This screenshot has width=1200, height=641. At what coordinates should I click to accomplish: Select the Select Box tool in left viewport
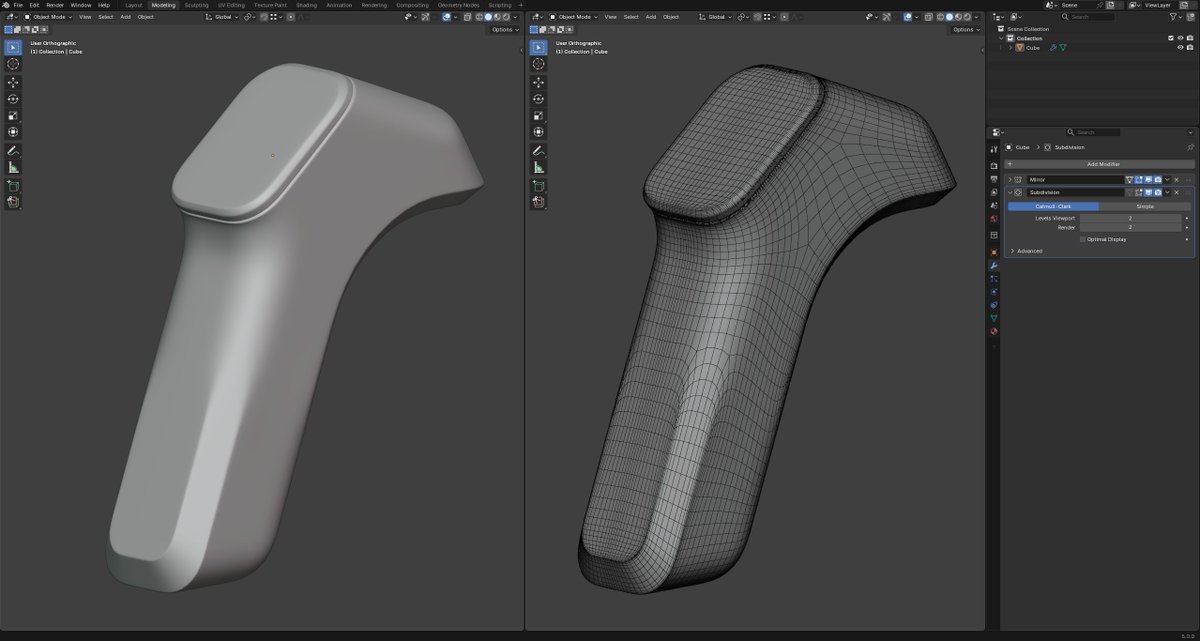12,47
